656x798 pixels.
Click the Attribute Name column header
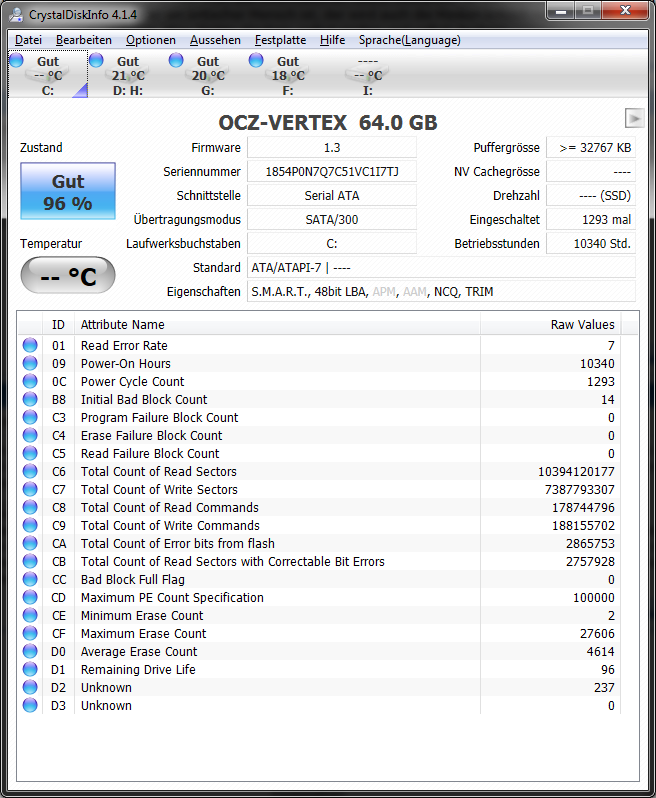[x=277, y=325]
